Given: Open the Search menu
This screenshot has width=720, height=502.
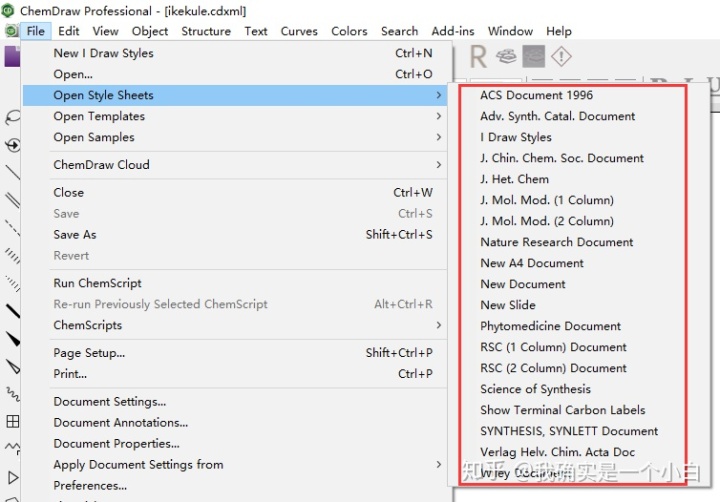Looking at the screenshot, I should coord(399,31).
